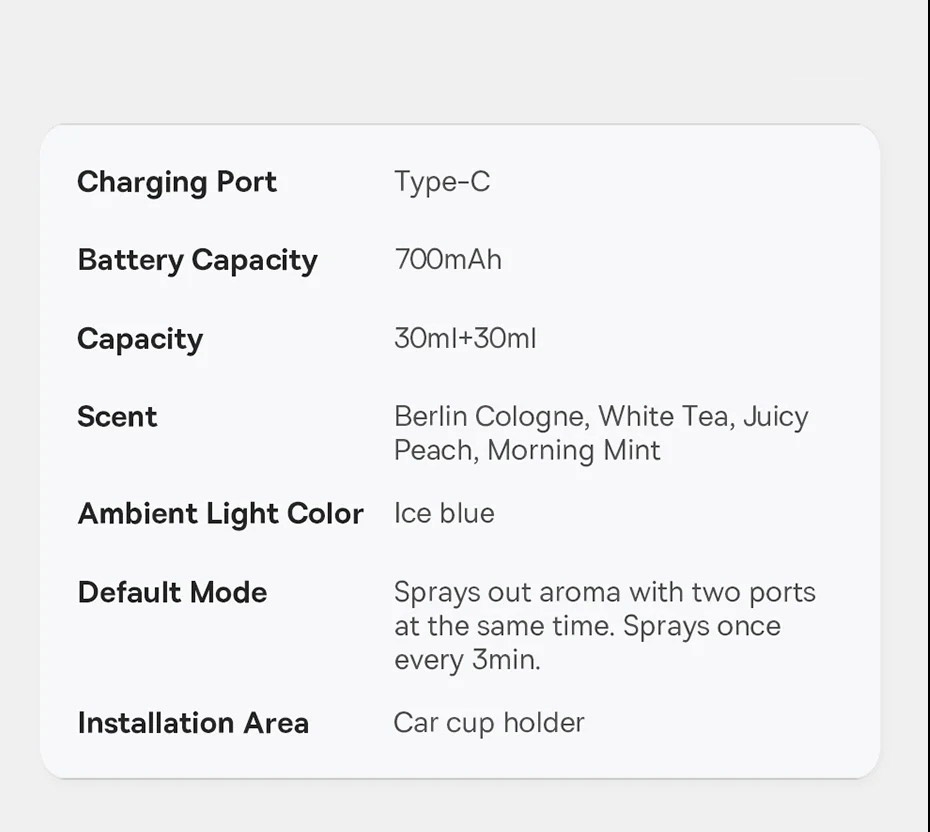Select the 700mAh battery value
Image resolution: width=930 pixels, height=832 pixels.
coord(448,260)
